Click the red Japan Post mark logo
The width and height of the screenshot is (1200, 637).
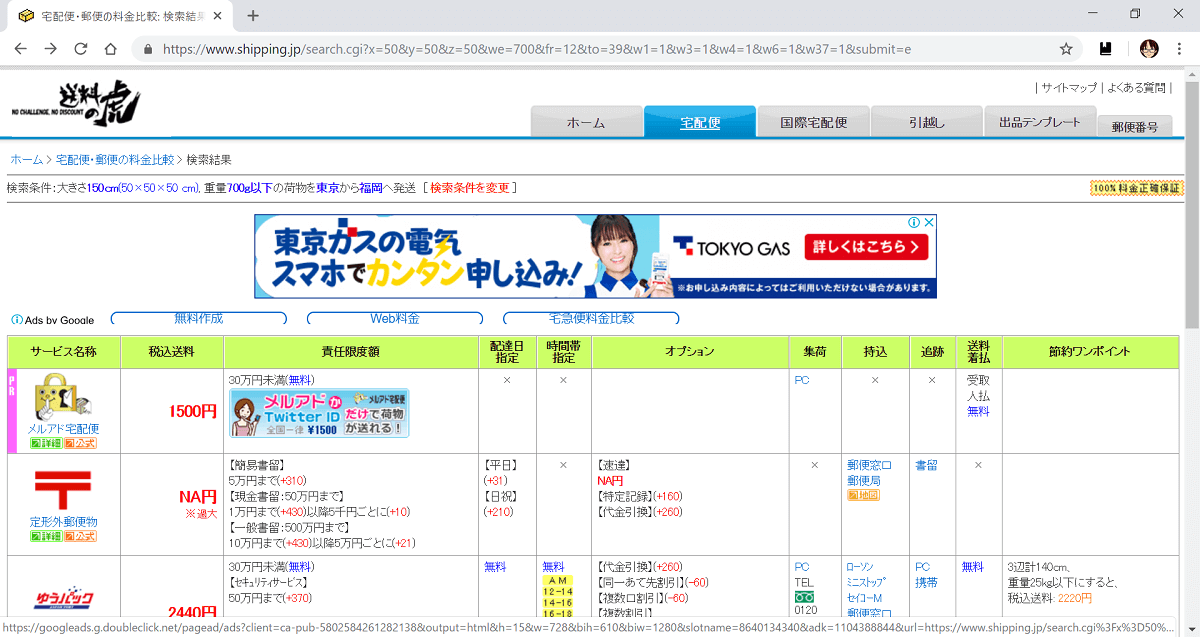[62, 491]
